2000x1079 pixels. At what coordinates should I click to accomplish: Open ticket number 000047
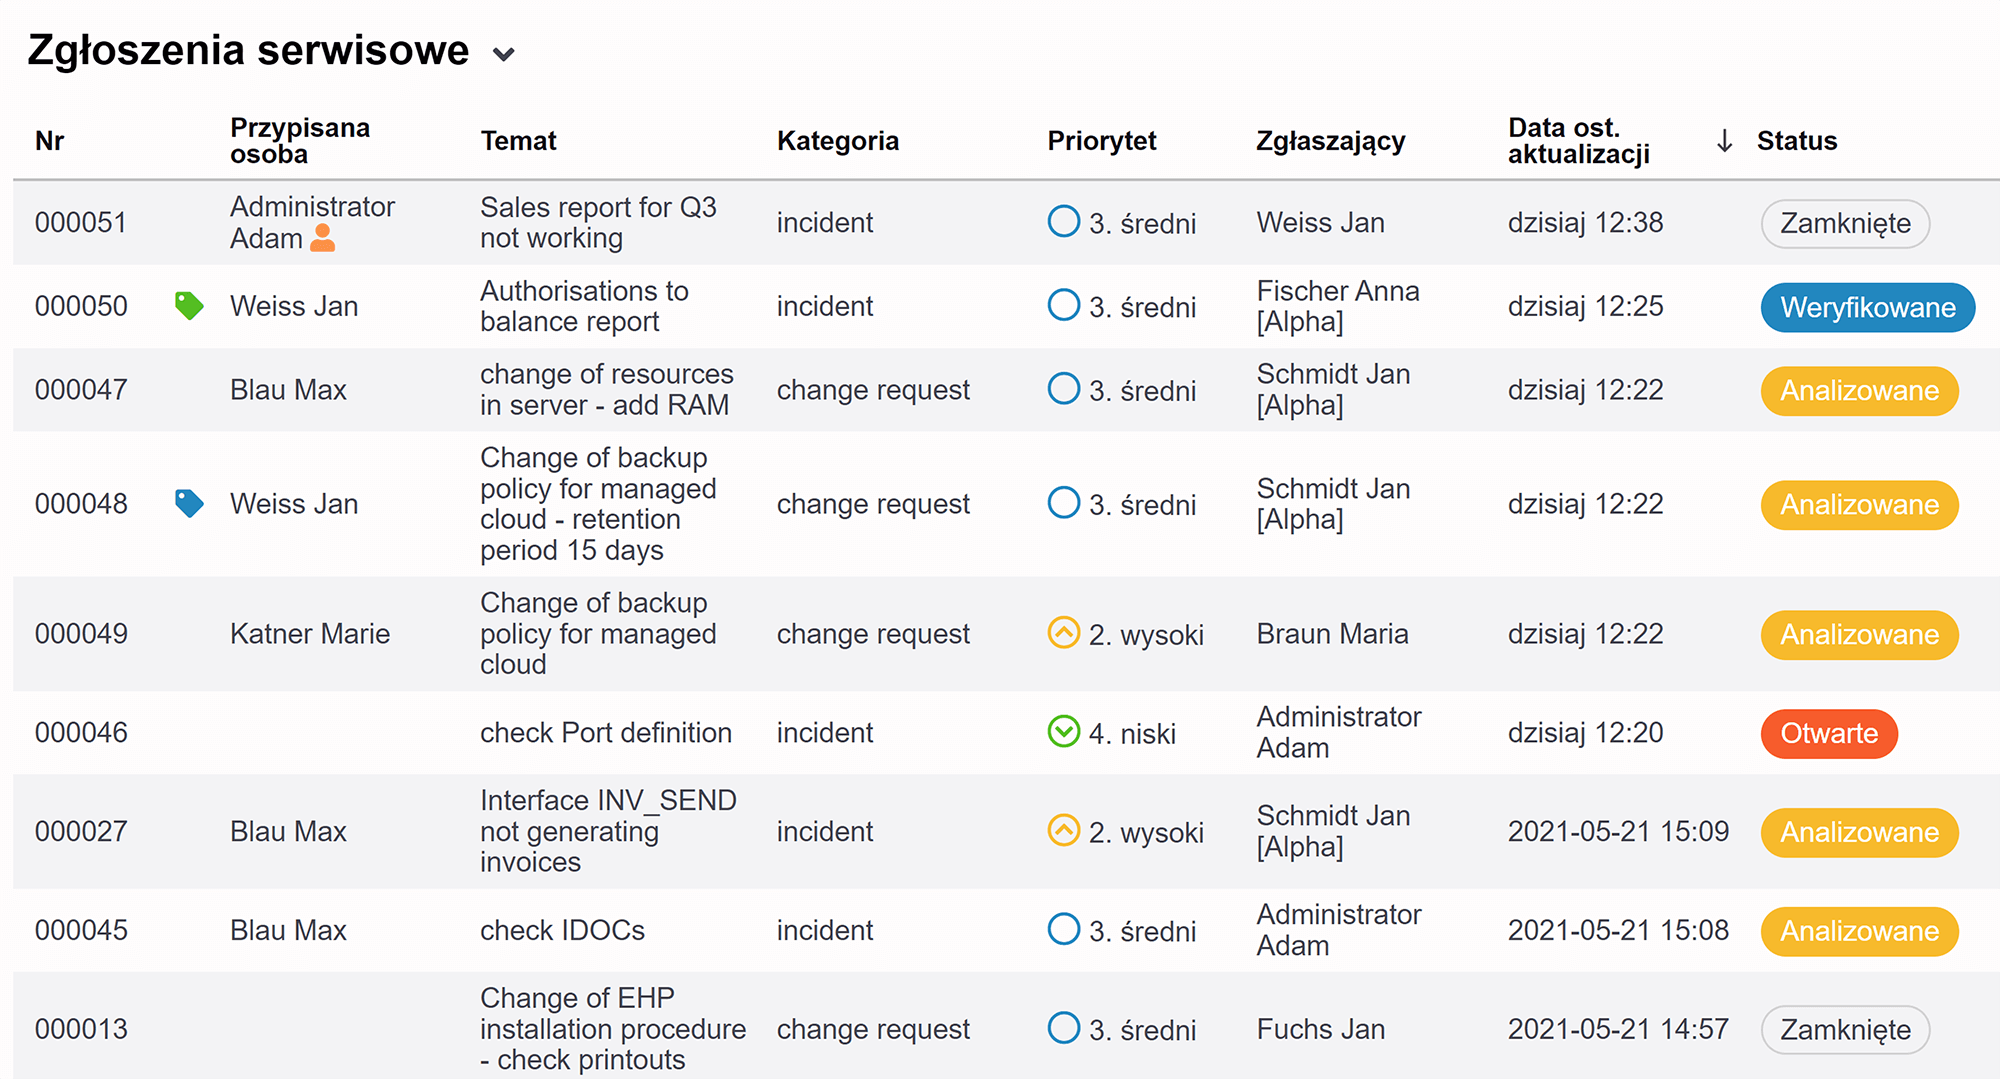click(x=81, y=390)
